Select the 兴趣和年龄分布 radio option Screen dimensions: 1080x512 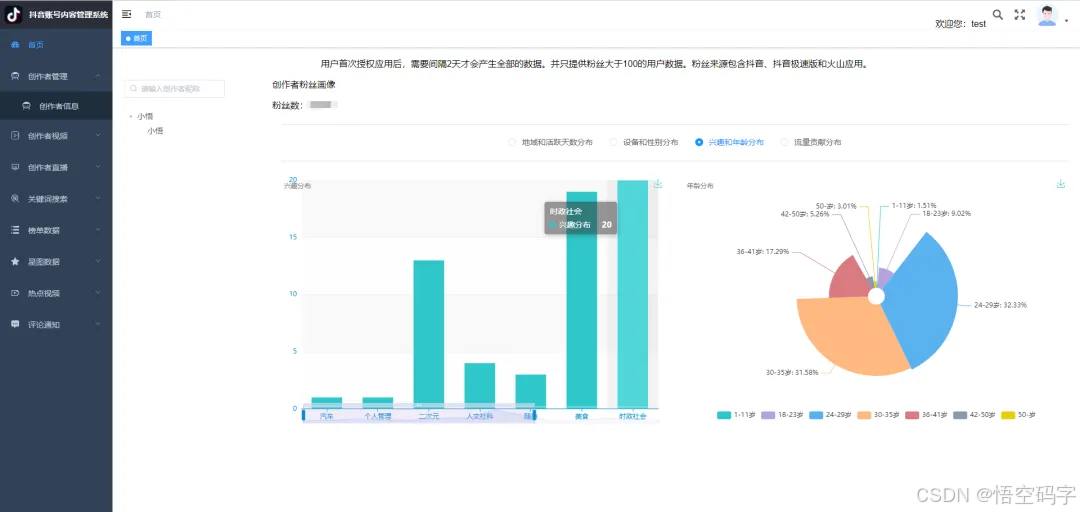tap(699, 142)
